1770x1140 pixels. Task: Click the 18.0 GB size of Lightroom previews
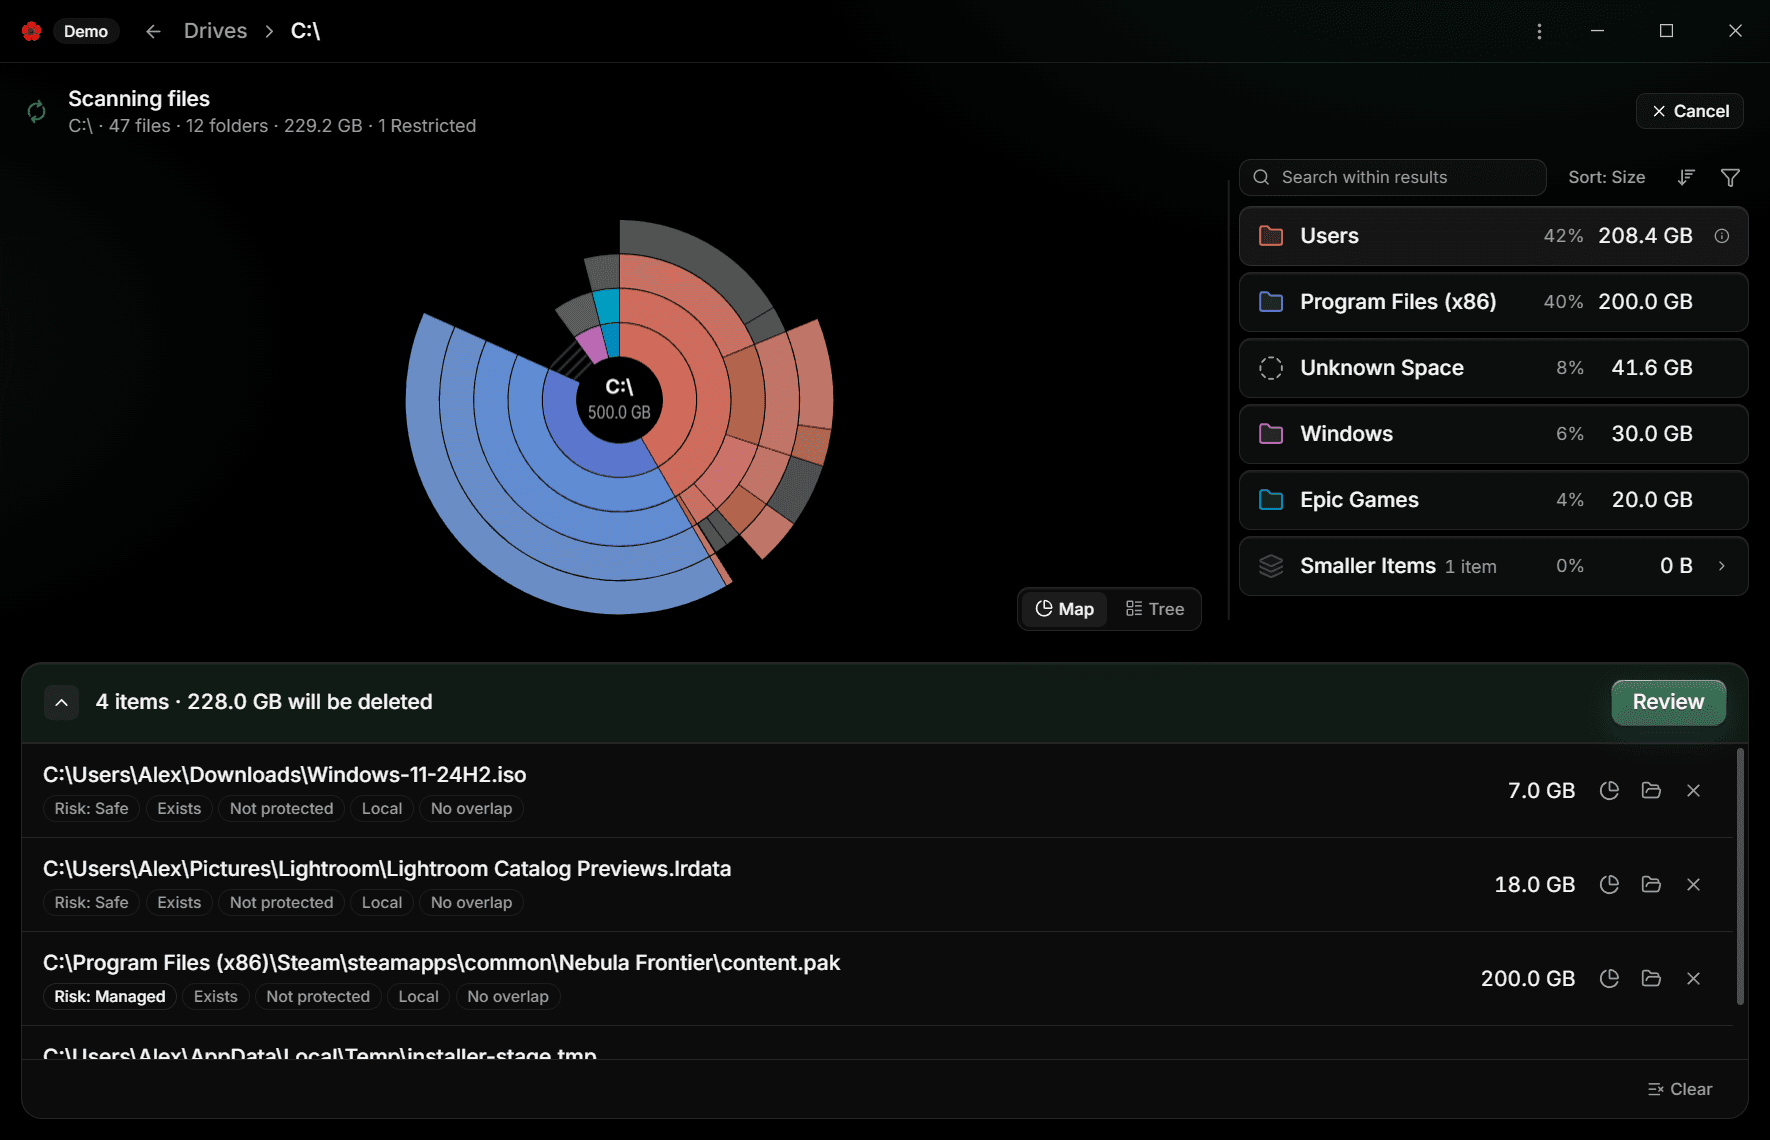tap(1535, 884)
